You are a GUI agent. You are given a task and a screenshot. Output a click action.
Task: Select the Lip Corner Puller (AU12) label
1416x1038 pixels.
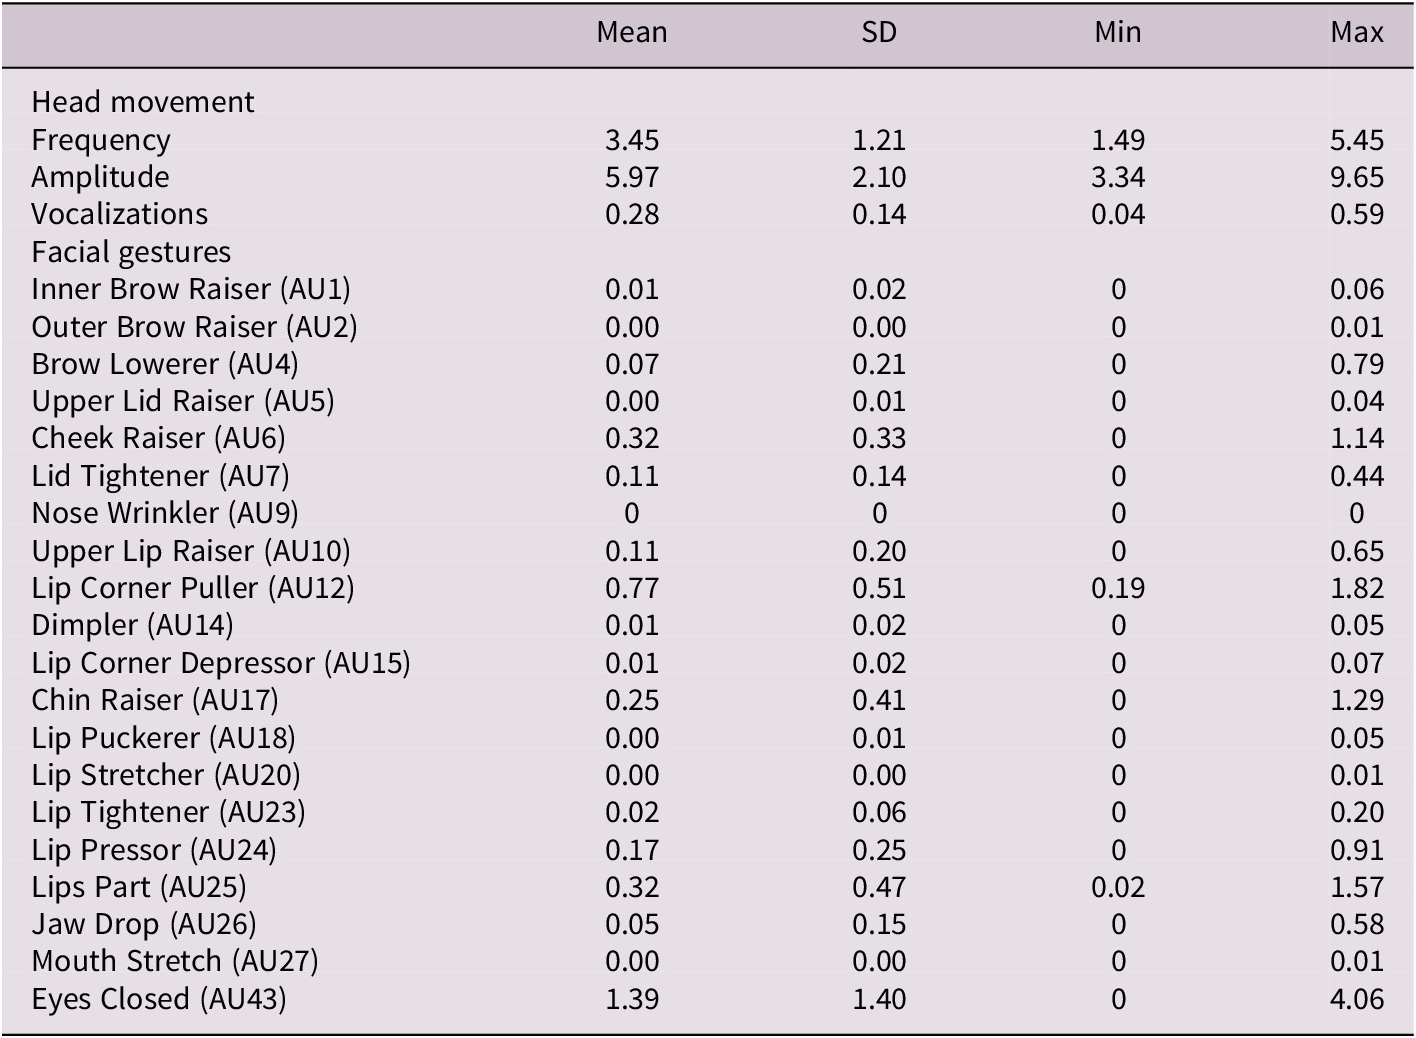193,588
